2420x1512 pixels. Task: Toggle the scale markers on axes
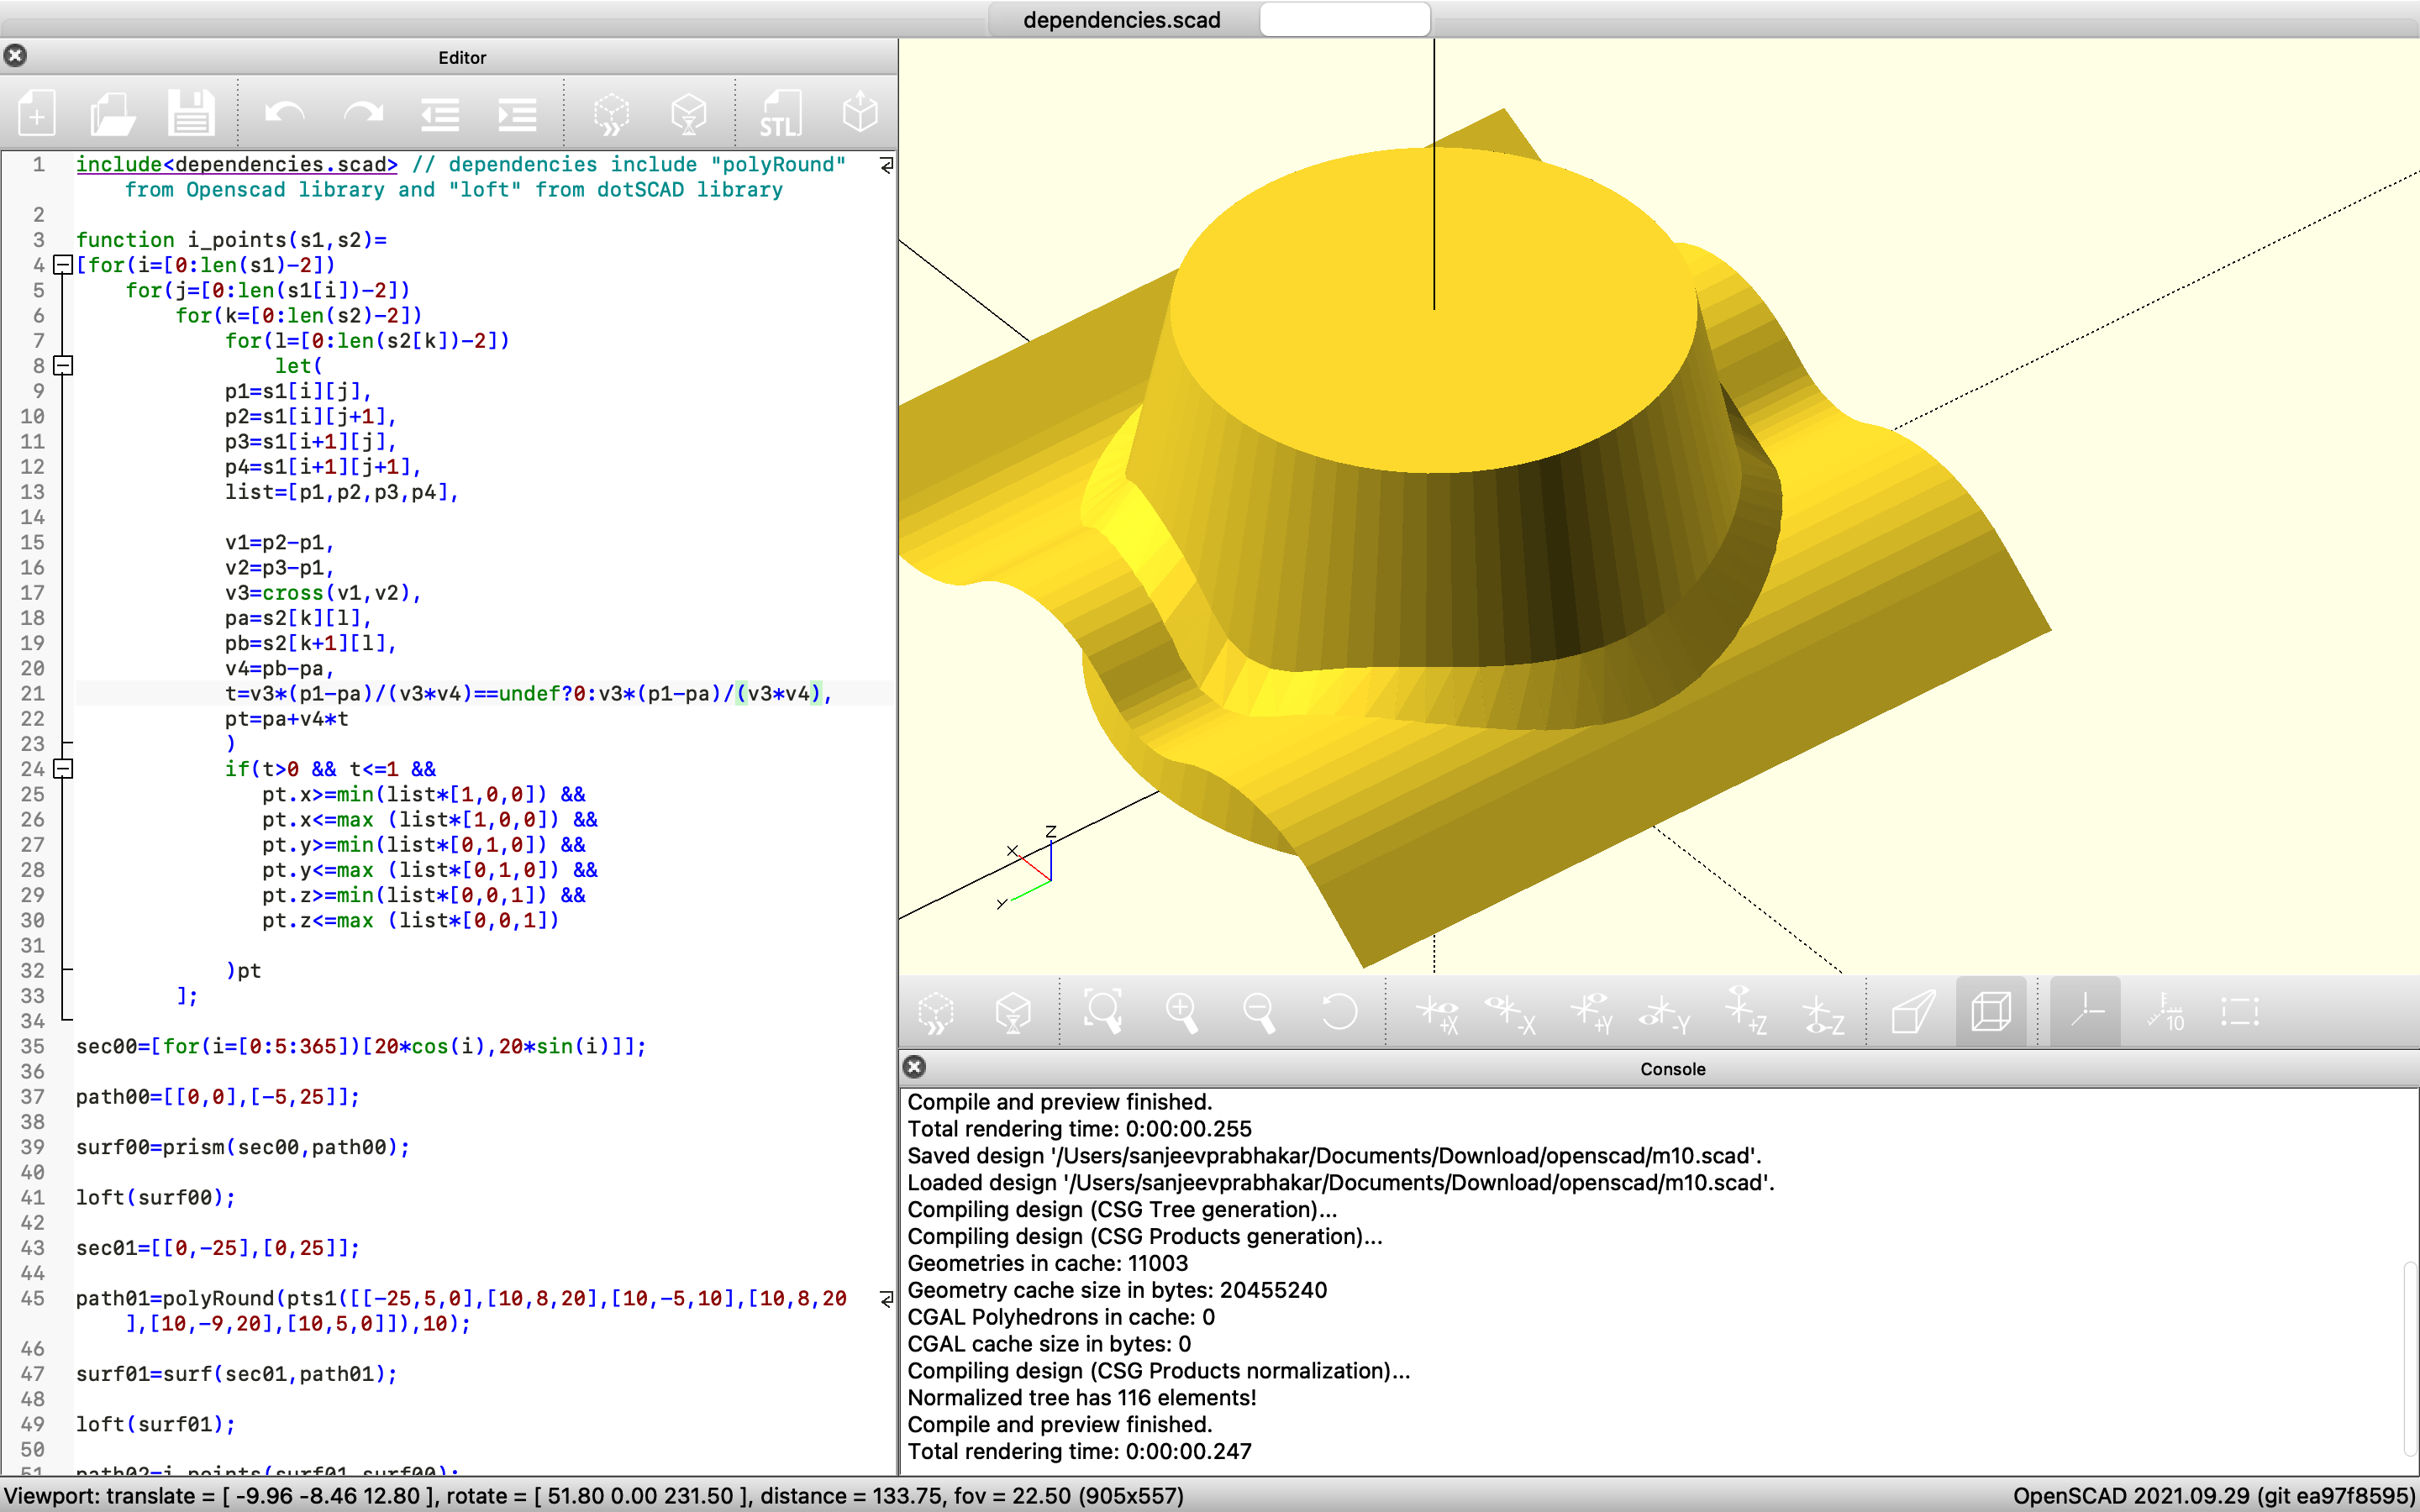point(2165,1012)
